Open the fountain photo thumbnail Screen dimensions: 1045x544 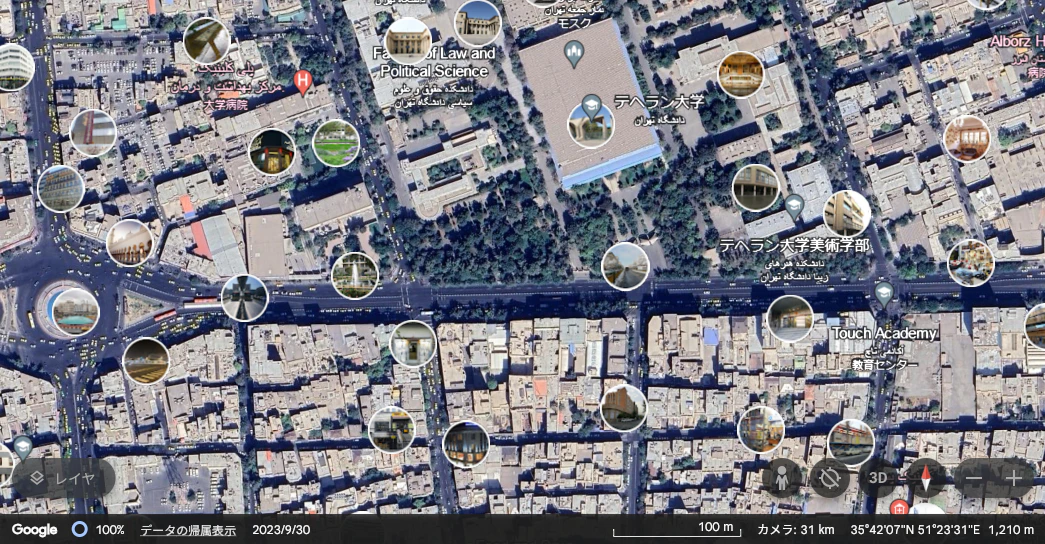355,275
